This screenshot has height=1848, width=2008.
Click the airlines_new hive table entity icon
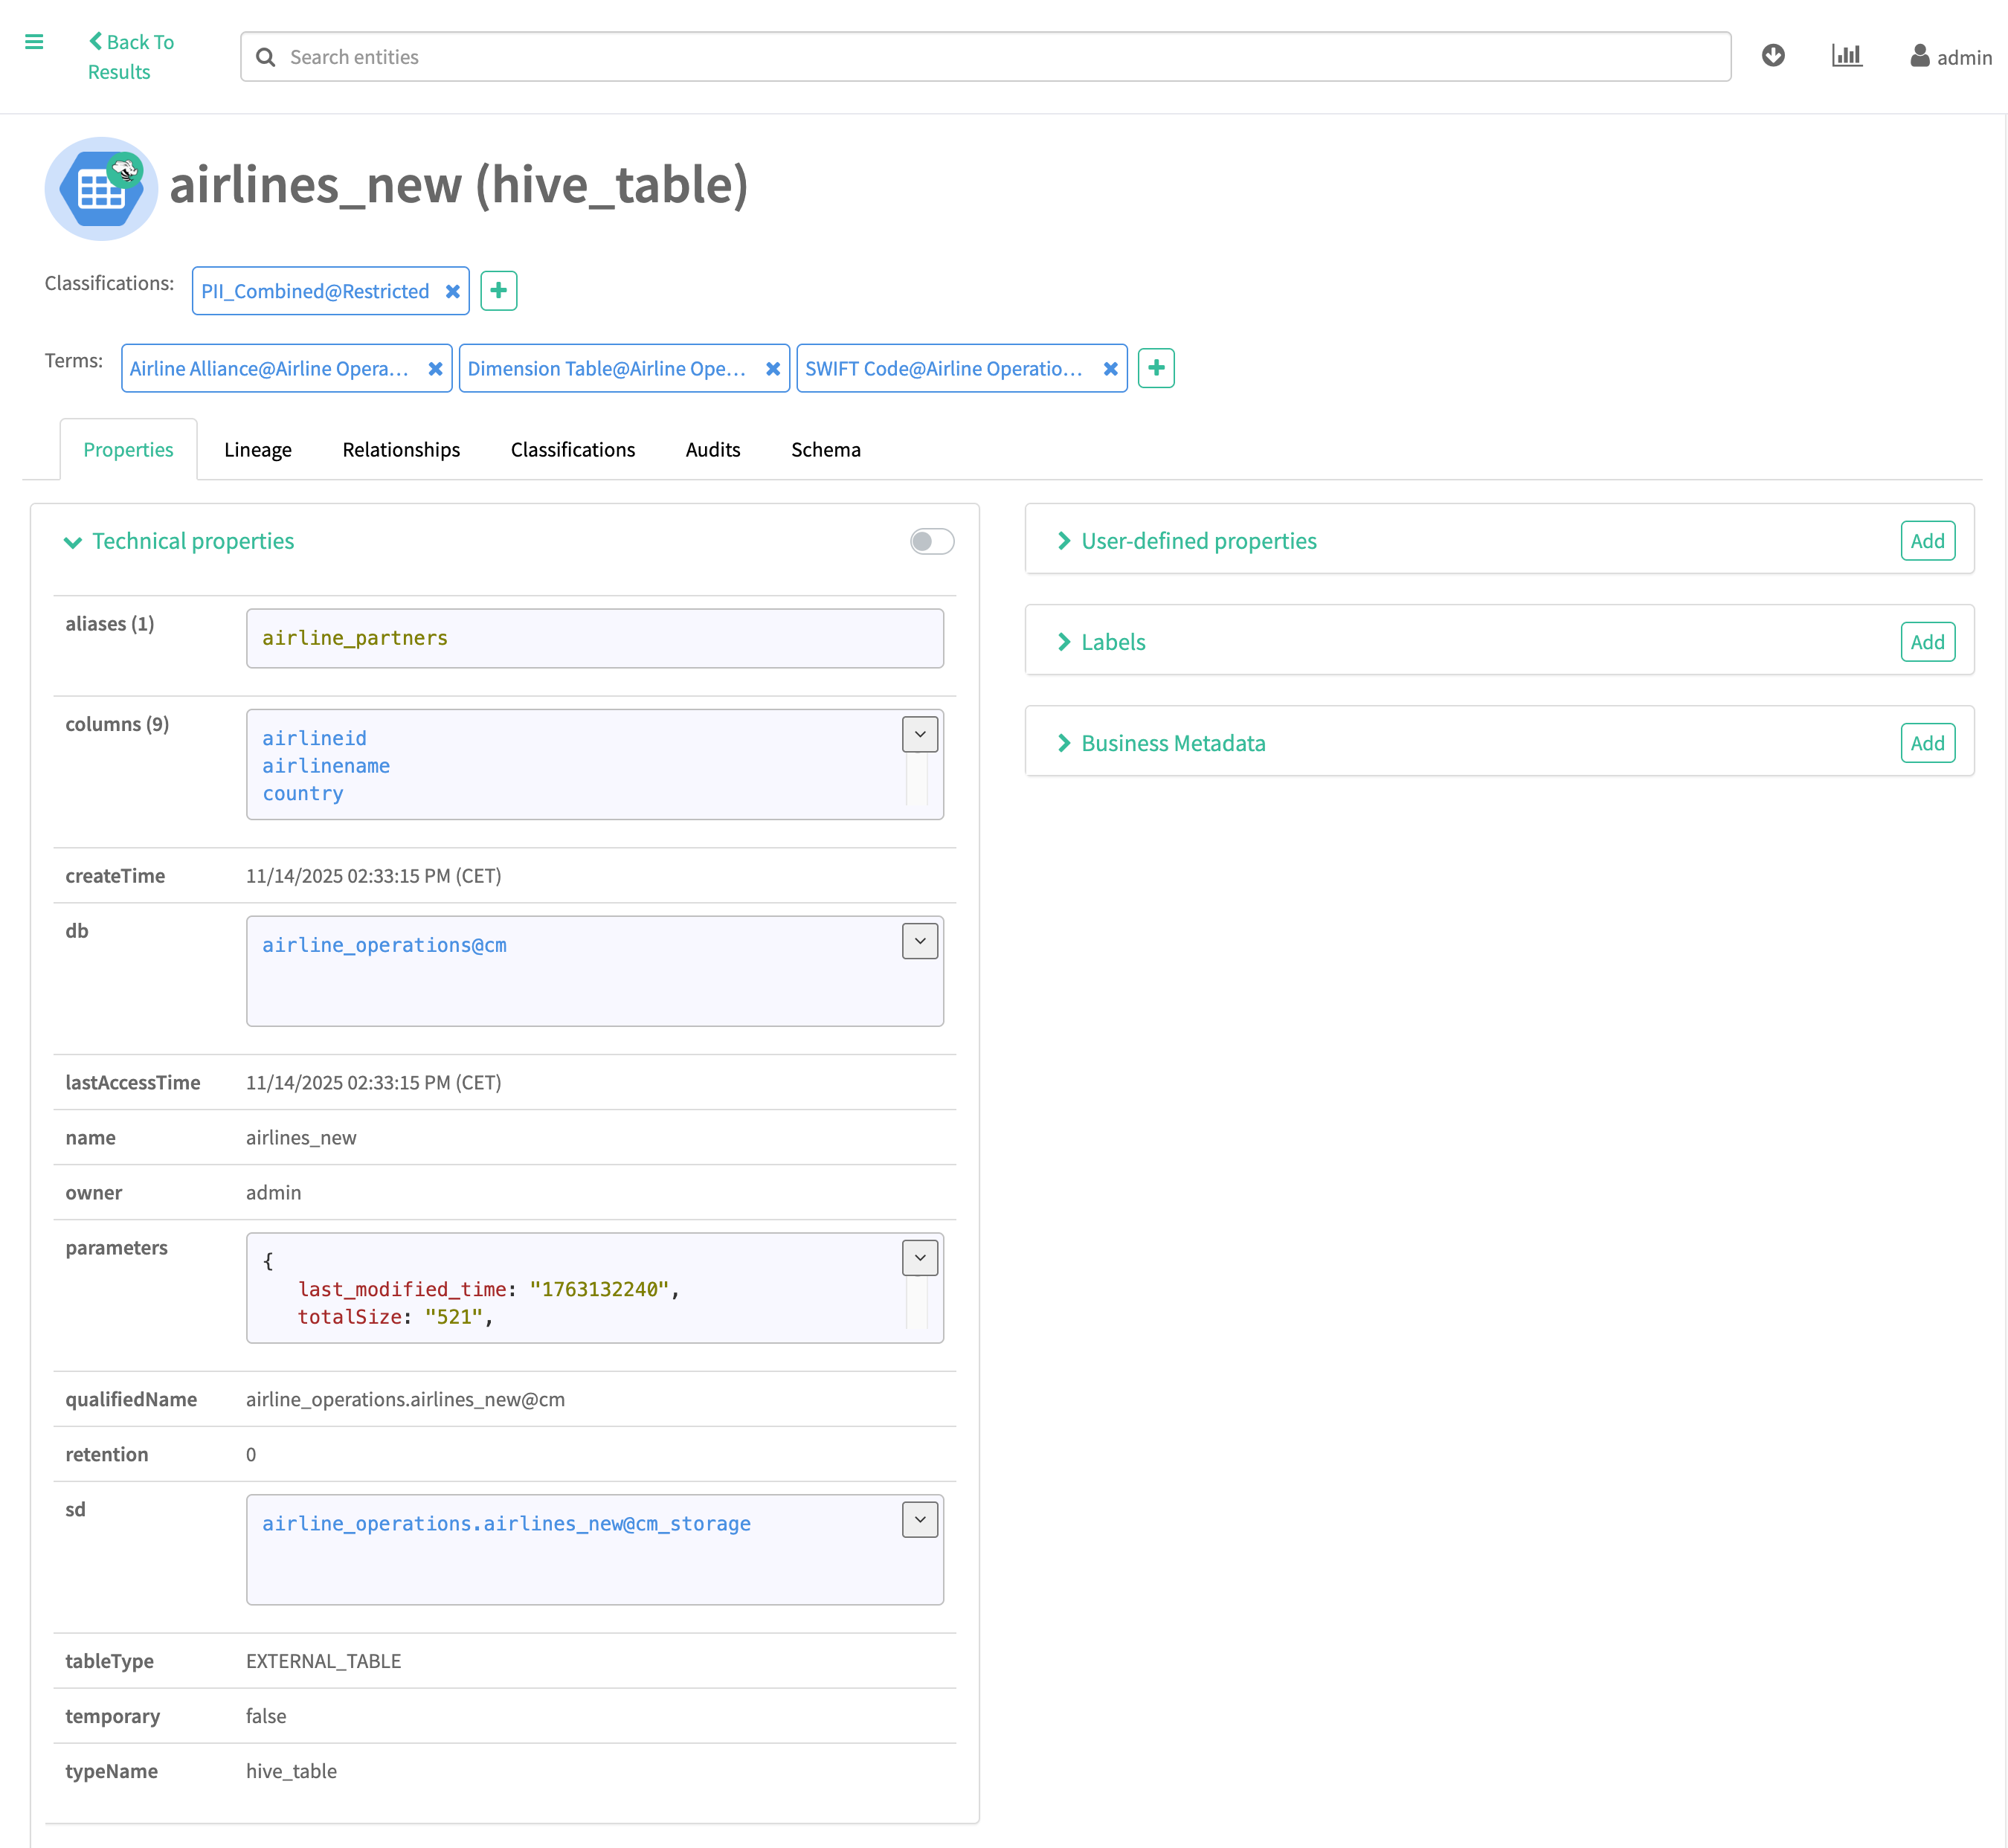coord(101,188)
